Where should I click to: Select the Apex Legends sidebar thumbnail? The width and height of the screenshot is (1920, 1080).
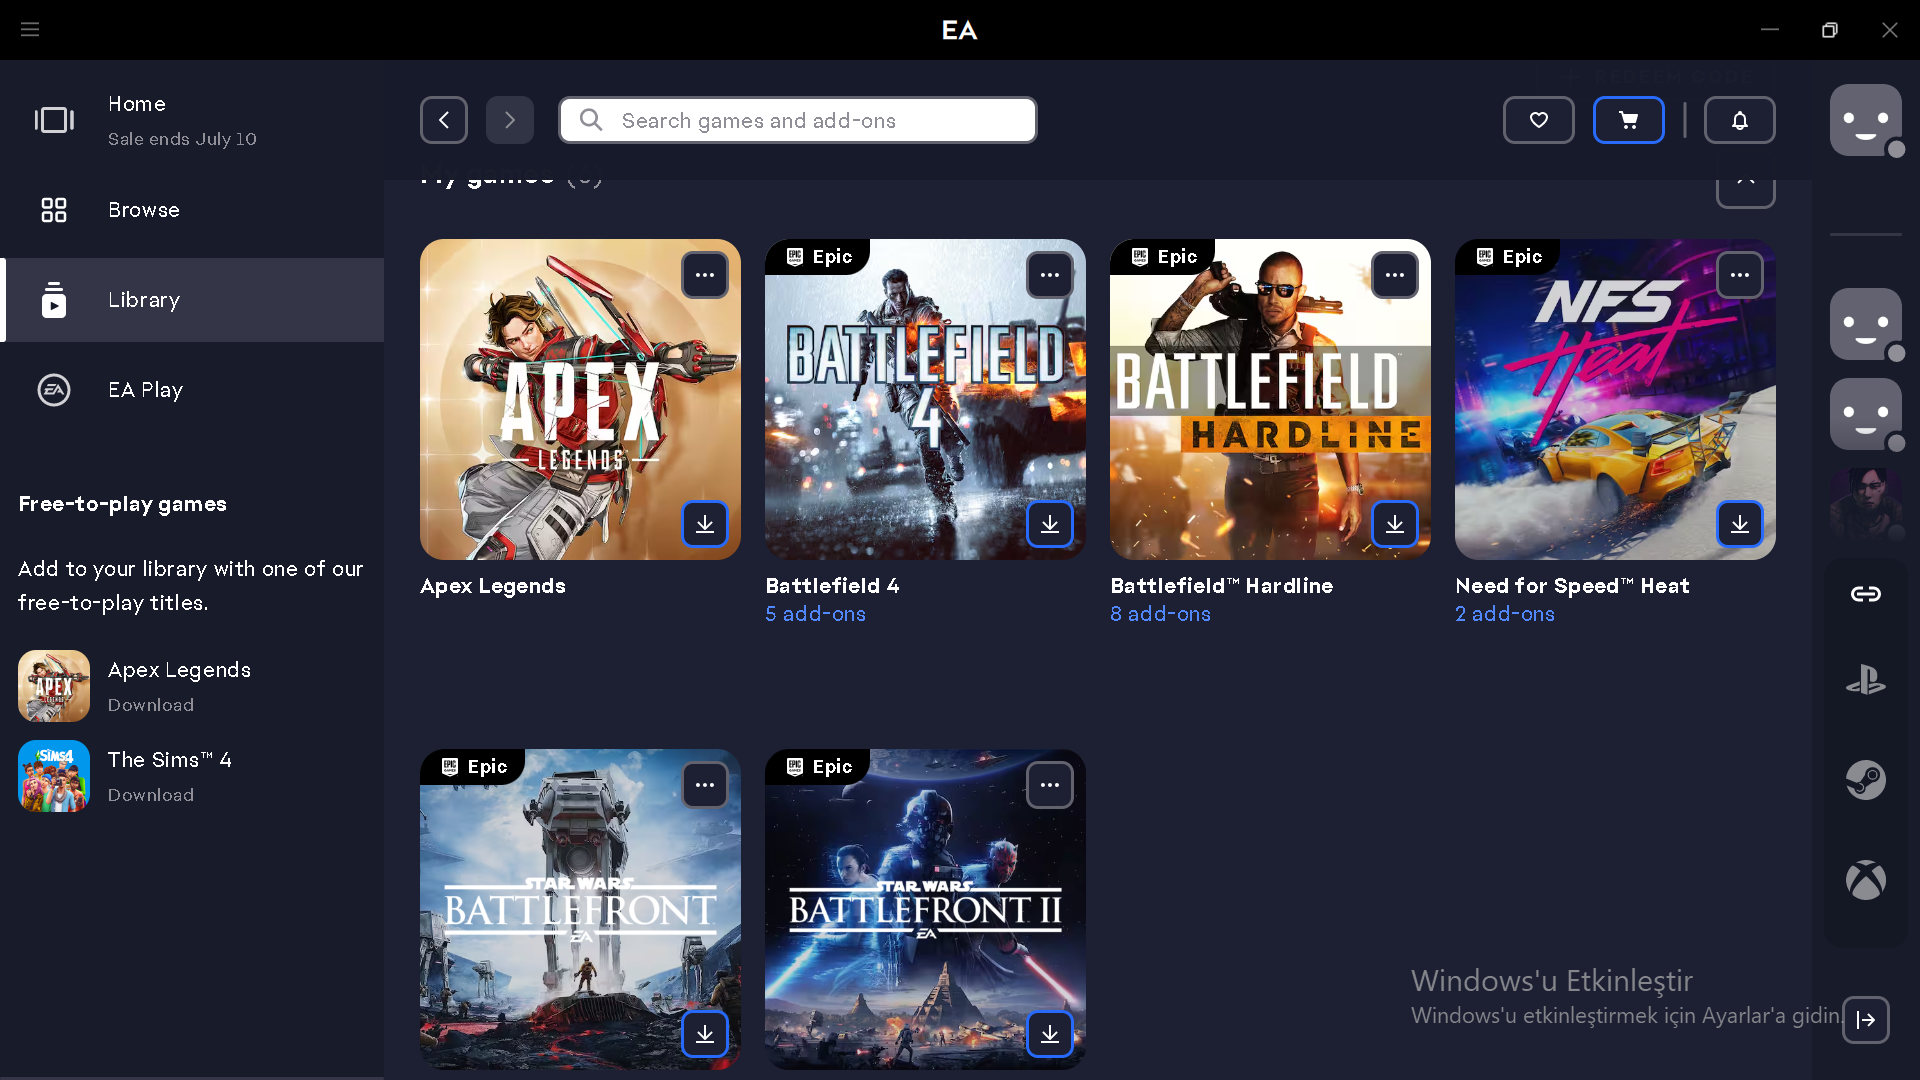(54, 686)
